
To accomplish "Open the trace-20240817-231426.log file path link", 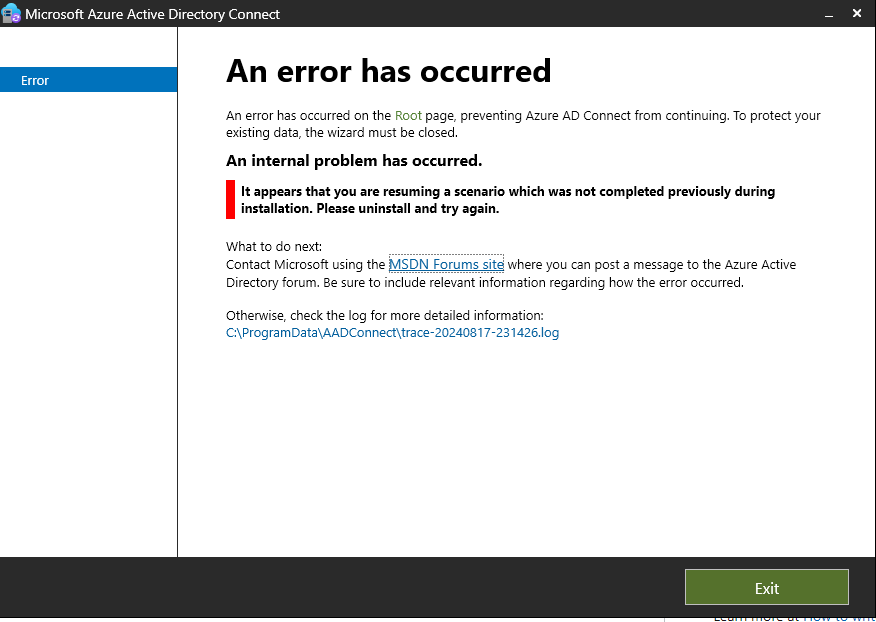I will pyautogui.click(x=392, y=333).
